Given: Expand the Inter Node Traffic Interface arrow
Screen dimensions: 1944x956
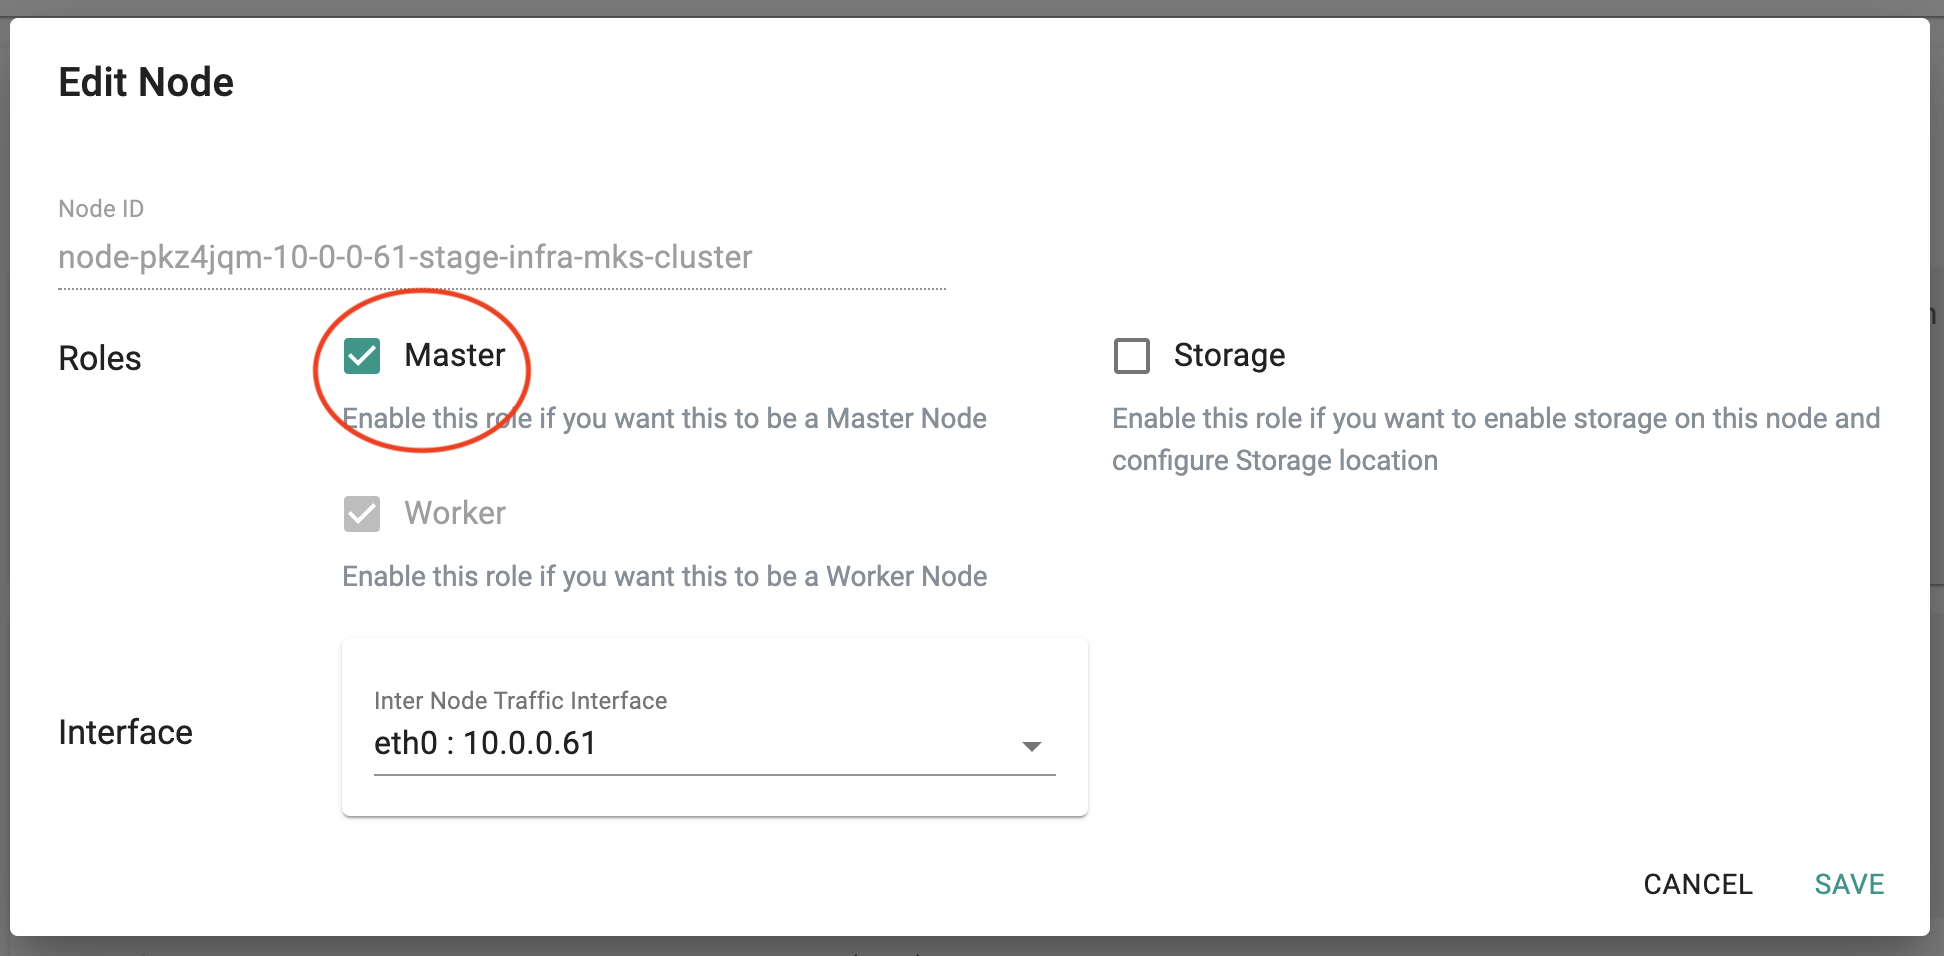Looking at the screenshot, I should point(1032,746).
